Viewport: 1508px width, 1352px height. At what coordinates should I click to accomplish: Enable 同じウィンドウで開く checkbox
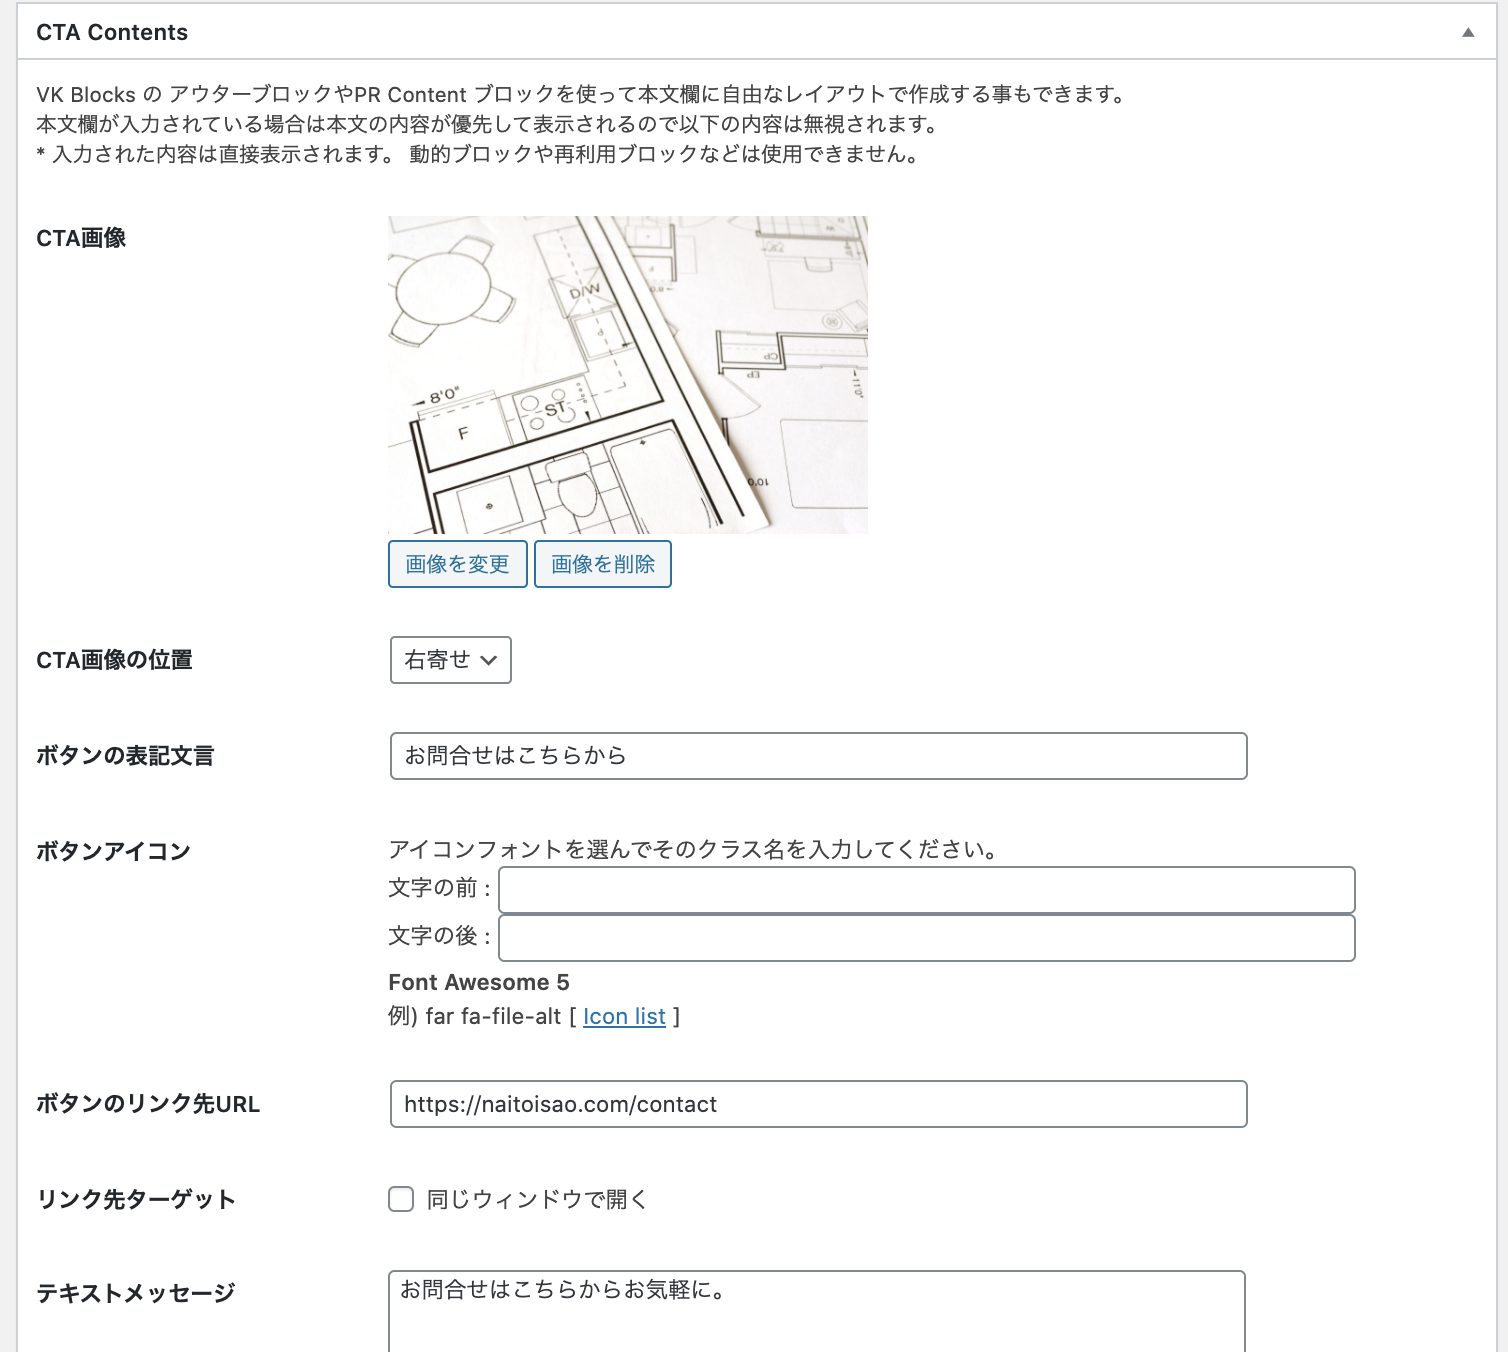(400, 1199)
